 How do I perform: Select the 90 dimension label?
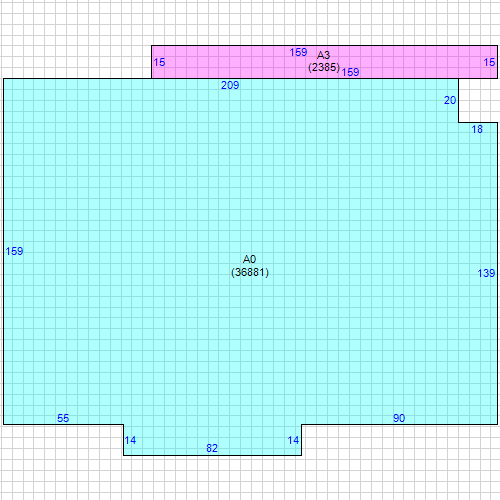click(399, 418)
